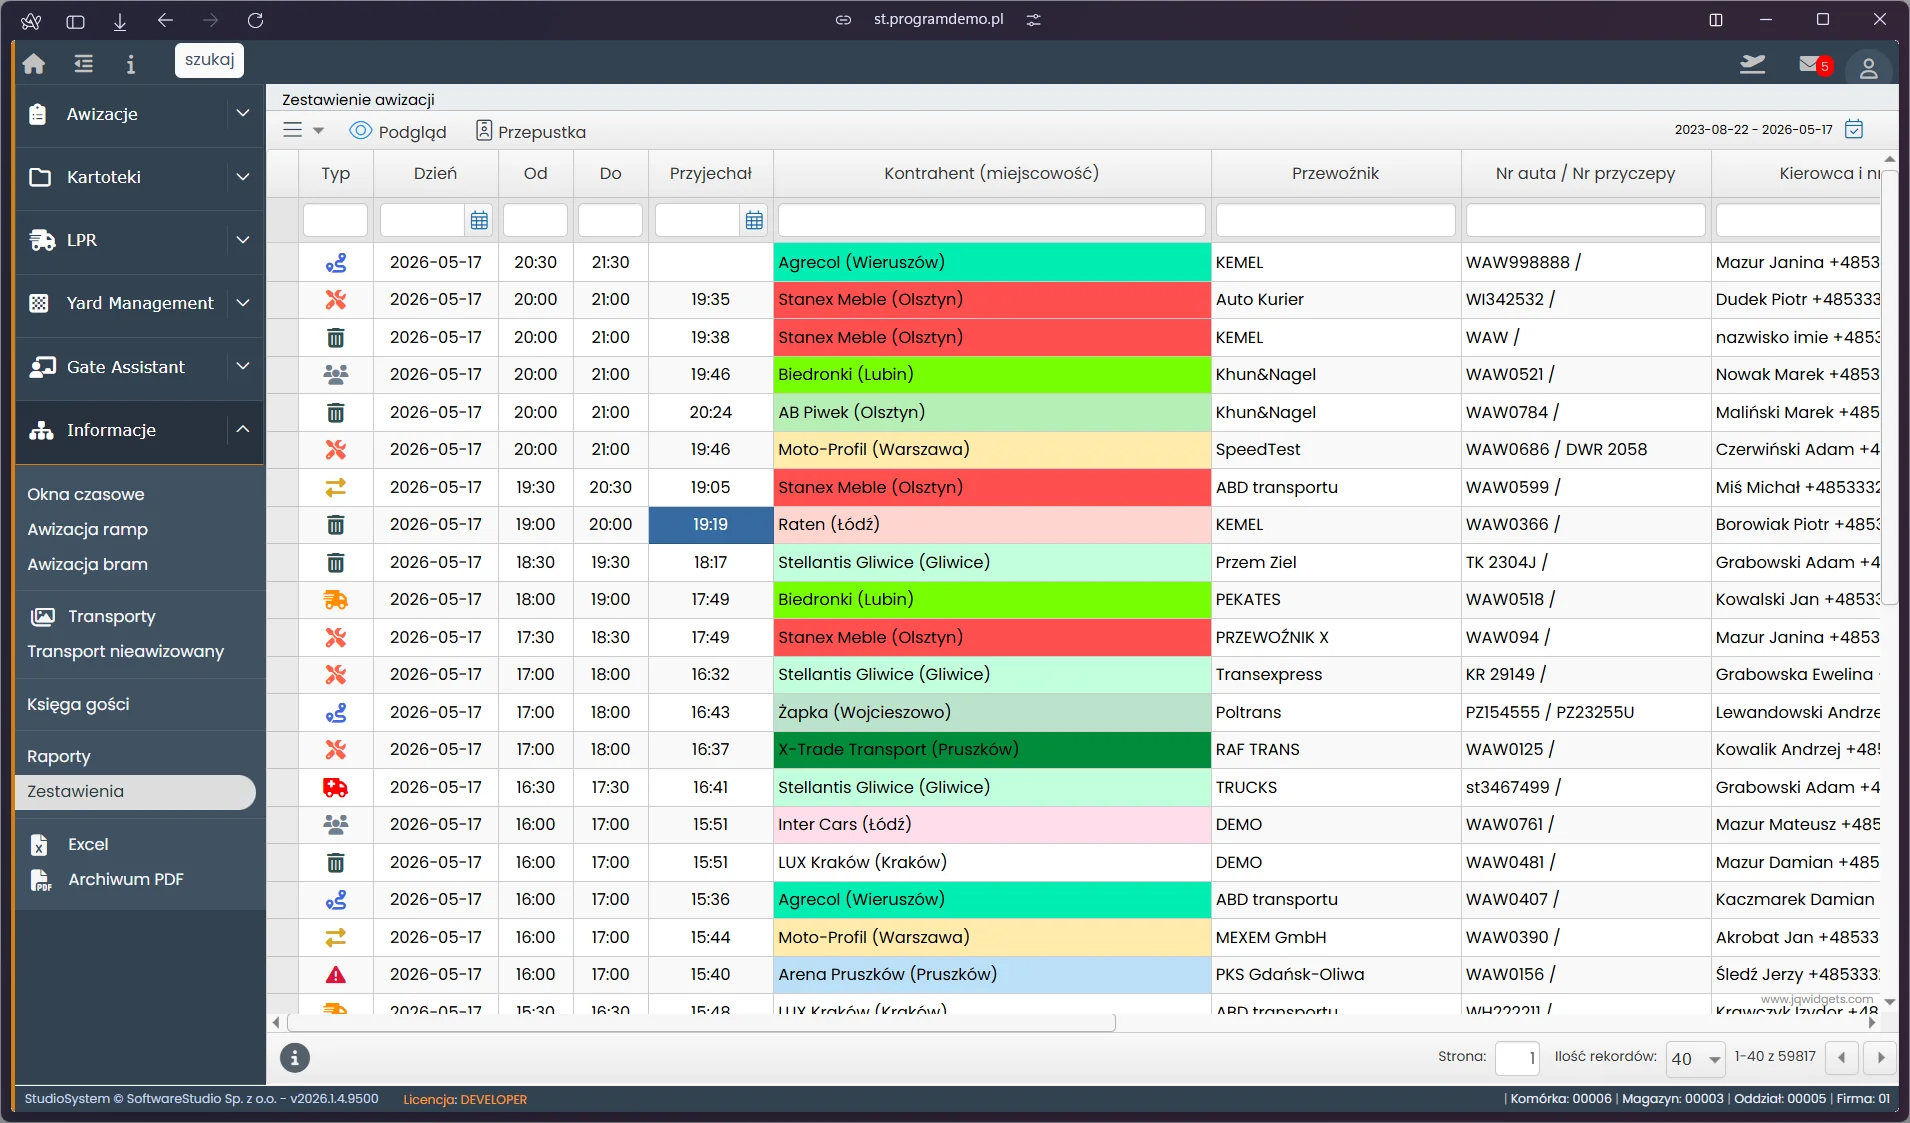1910x1123 pixels.
Task: Click the Przepustka badge icon
Action: pos(484,131)
